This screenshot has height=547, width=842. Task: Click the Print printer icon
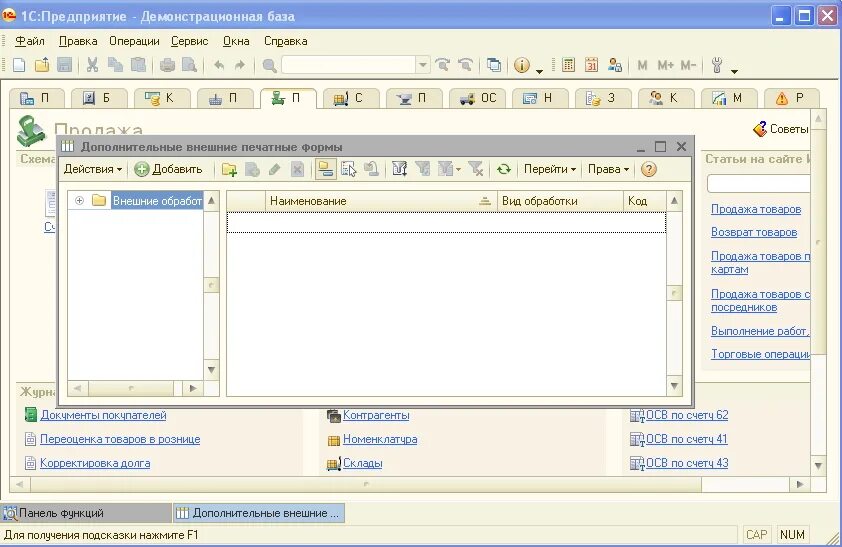[x=168, y=65]
